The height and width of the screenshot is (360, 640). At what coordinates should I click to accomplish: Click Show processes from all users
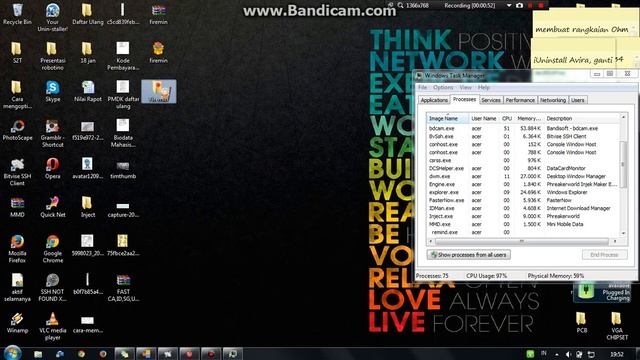click(x=469, y=255)
